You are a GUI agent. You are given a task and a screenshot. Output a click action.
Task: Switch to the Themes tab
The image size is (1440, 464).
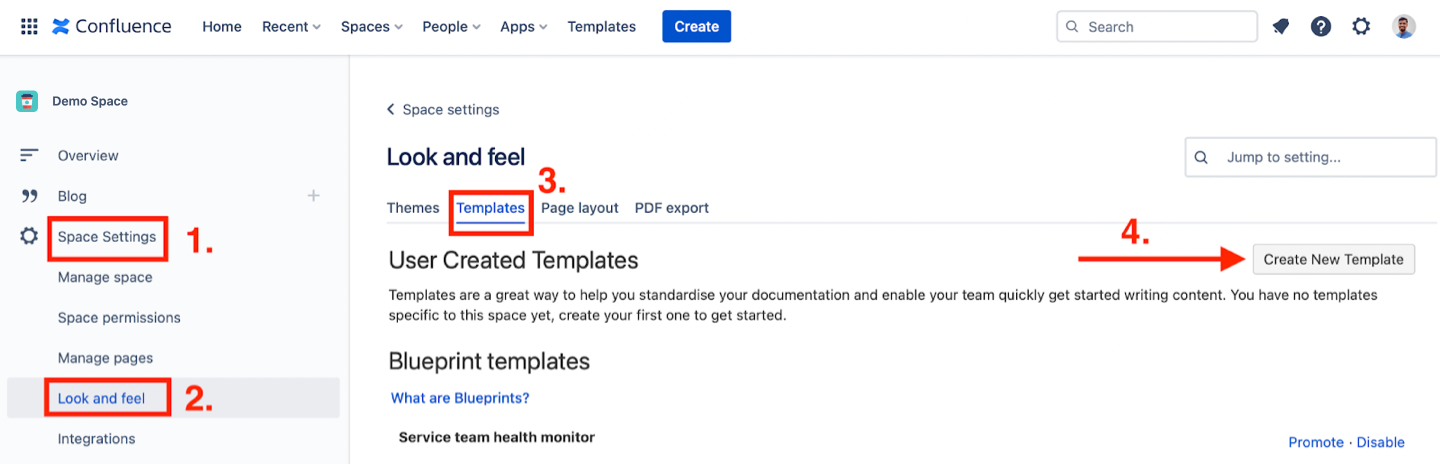click(x=413, y=208)
